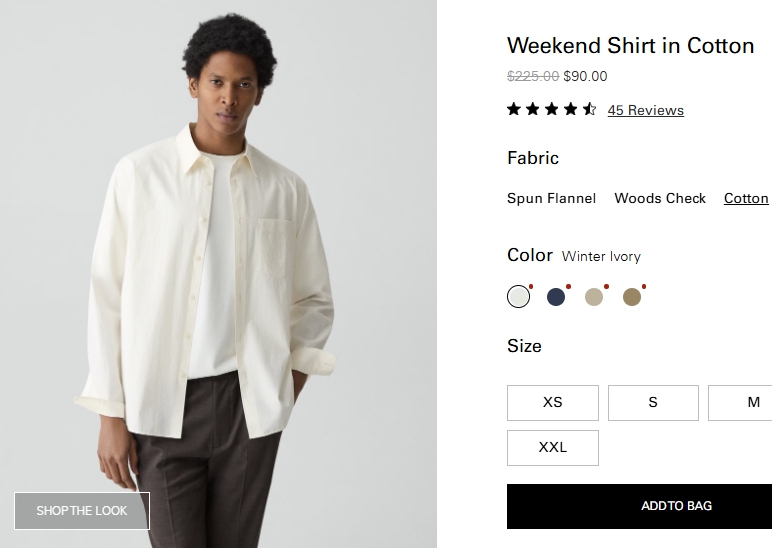Viewport: 772px width, 550px height.
Task: Pick size M
Action: (745, 403)
